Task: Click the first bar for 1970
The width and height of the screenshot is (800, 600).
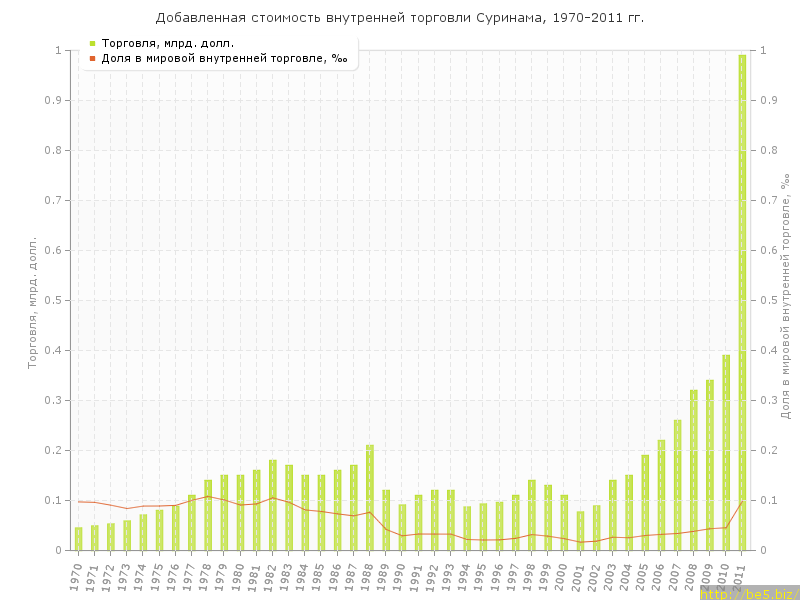Action: tap(78, 538)
